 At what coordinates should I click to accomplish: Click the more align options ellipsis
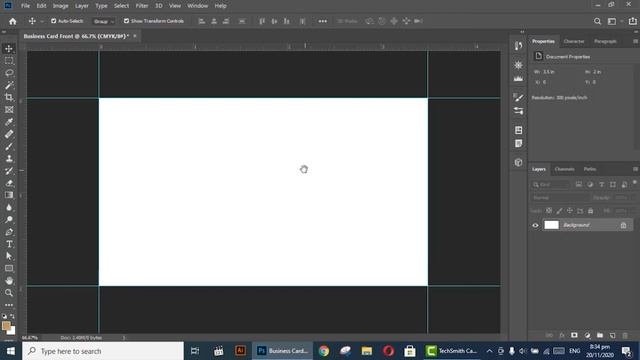coord(322,21)
